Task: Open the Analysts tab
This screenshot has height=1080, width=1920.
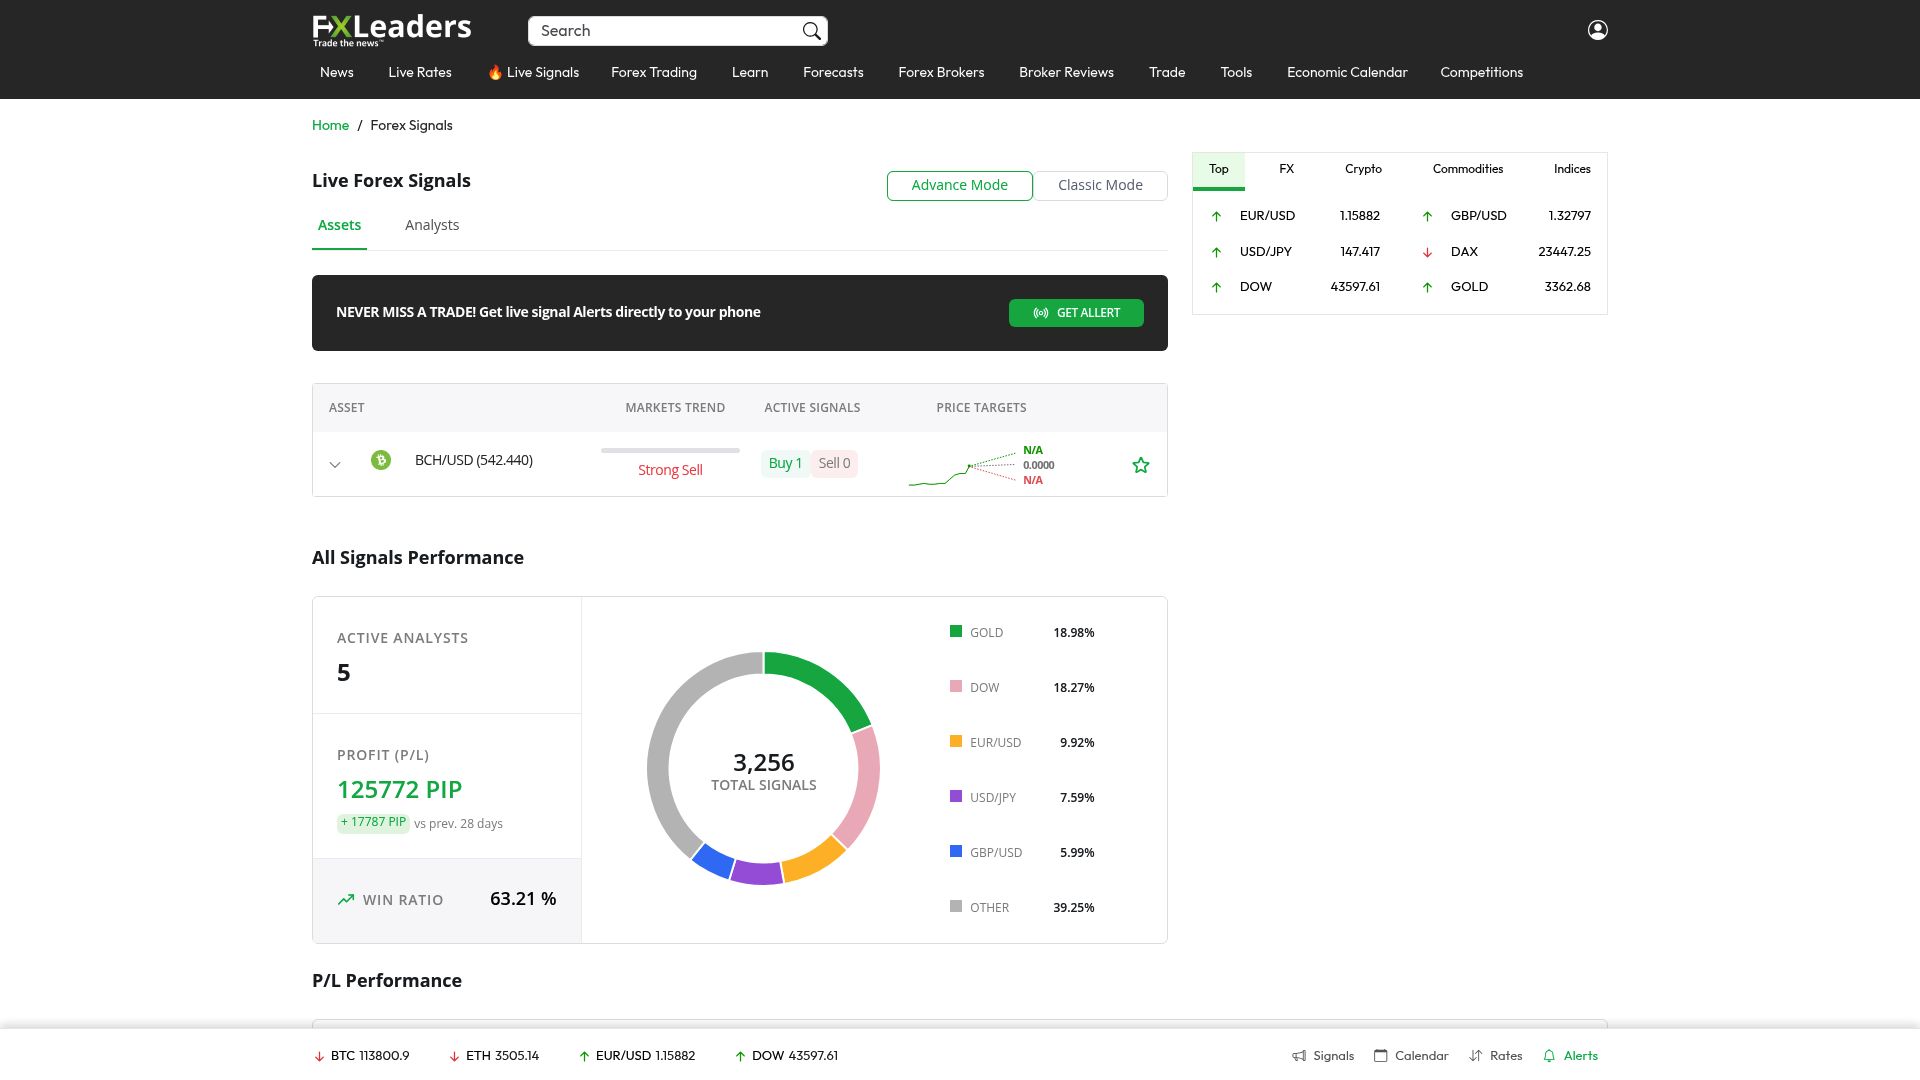Action: [432, 226]
